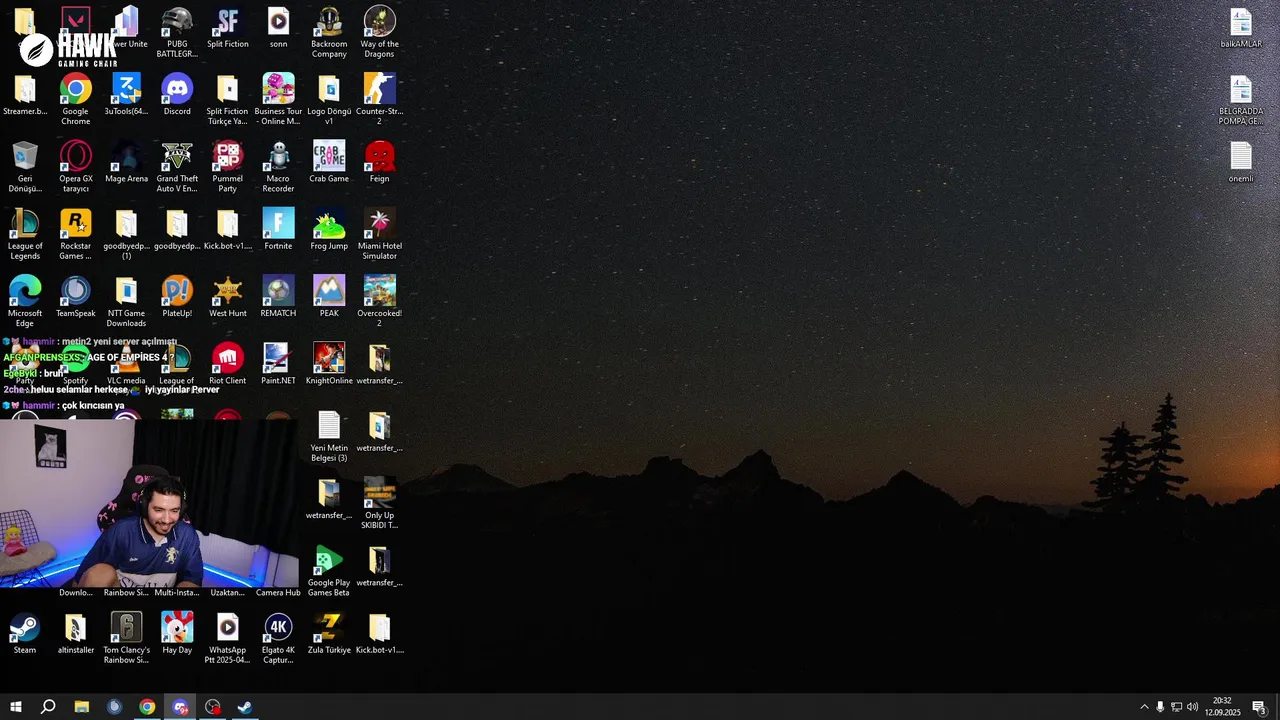Viewport: 1280px width, 720px height.
Task: Open the volume speaker icon in the tray
Action: (x=1192, y=707)
